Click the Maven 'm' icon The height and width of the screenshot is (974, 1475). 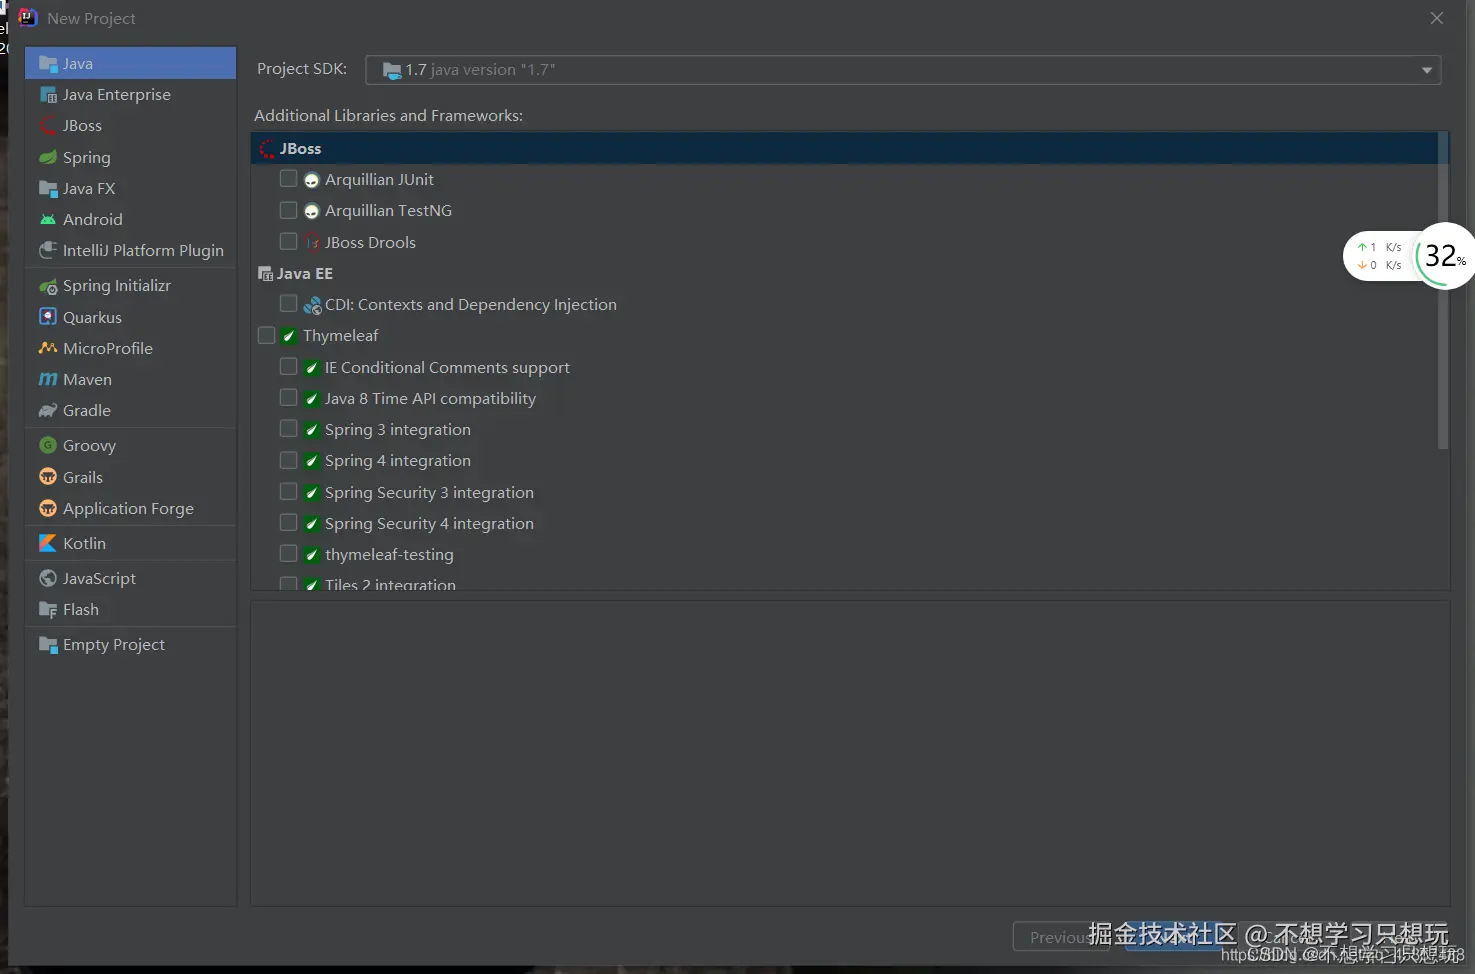coord(48,379)
